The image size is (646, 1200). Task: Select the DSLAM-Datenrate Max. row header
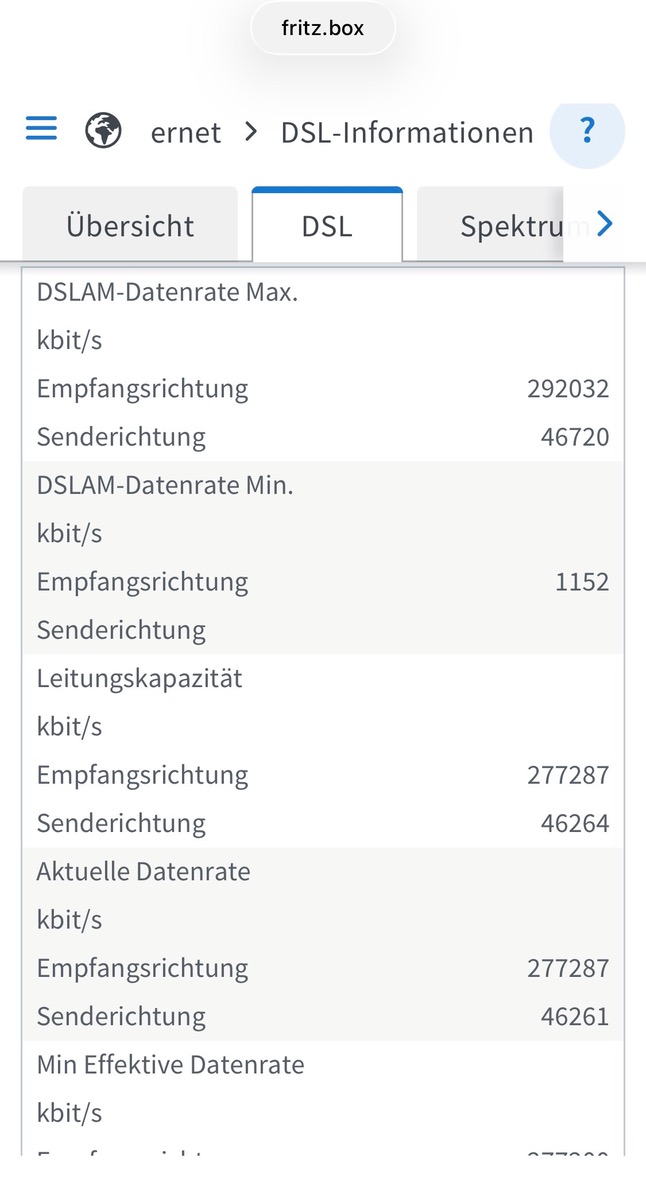coord(167,293)
